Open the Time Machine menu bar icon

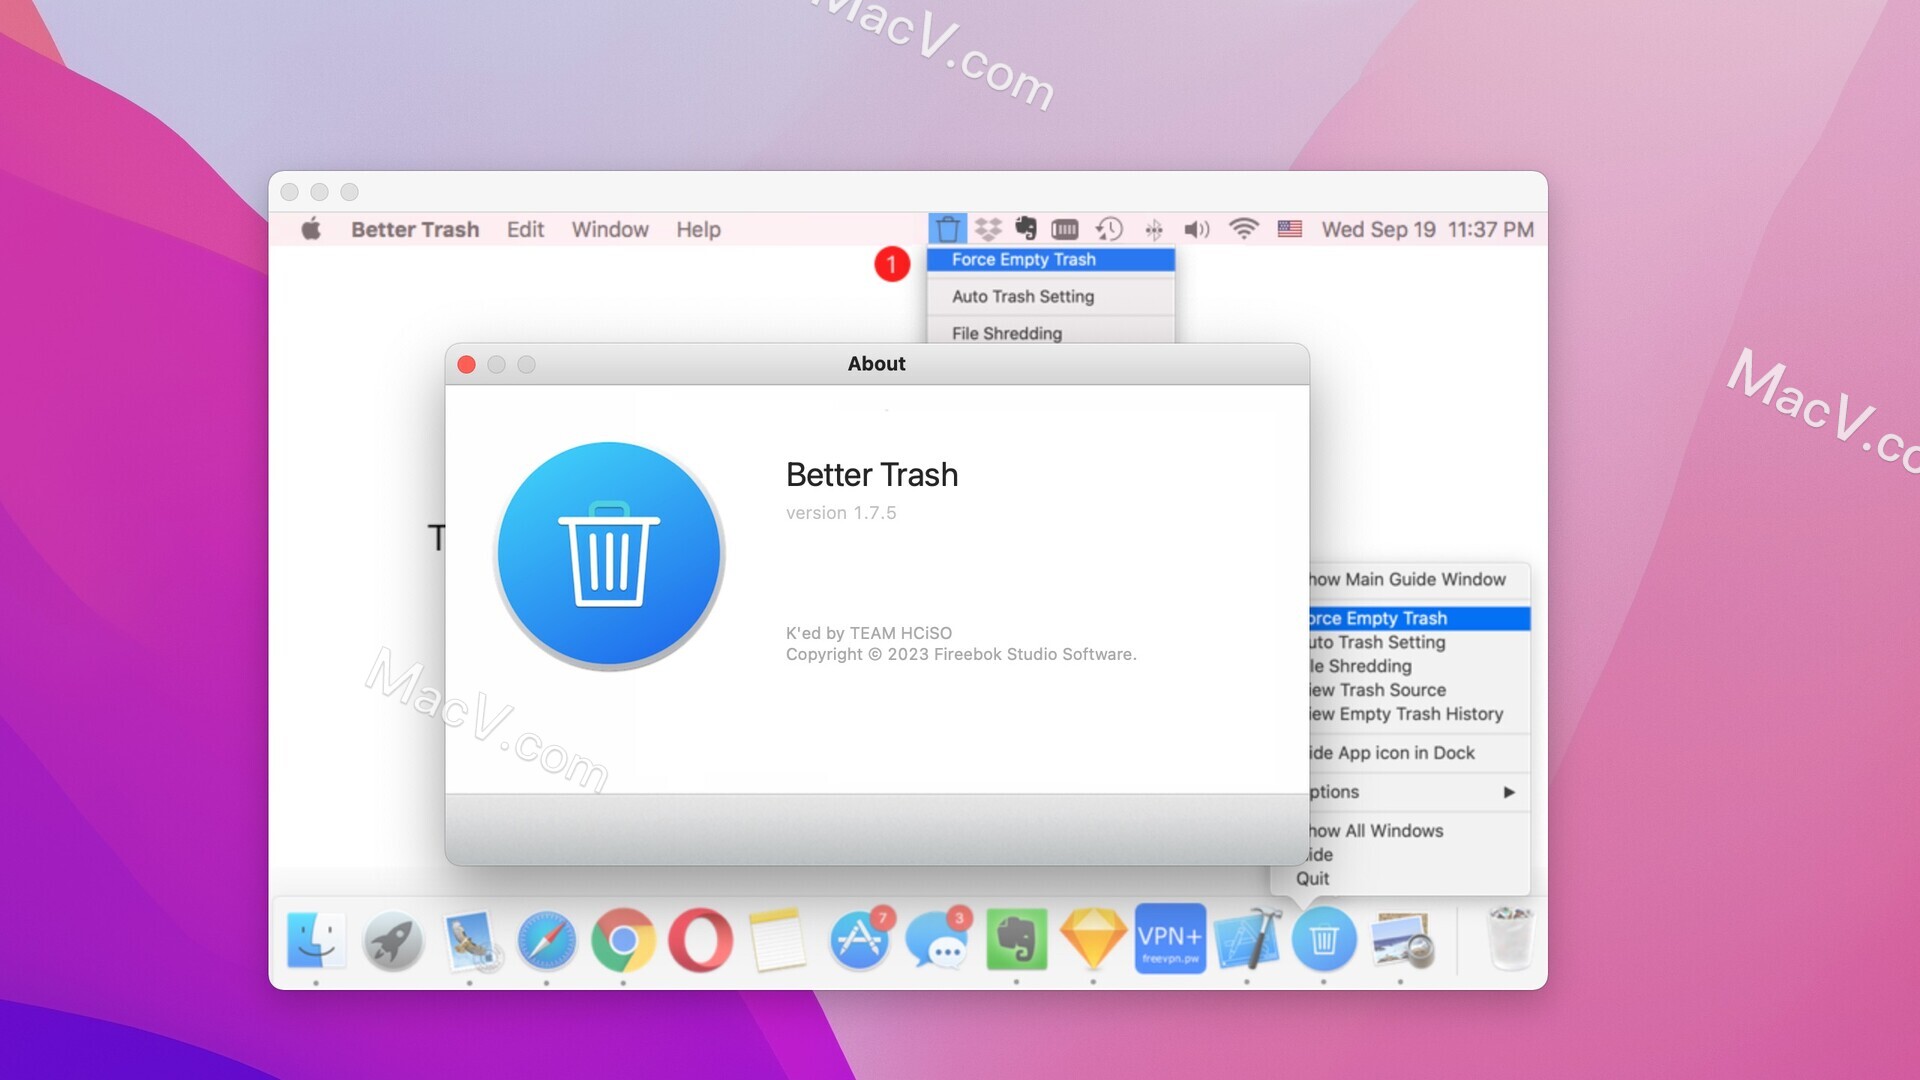1109,229
